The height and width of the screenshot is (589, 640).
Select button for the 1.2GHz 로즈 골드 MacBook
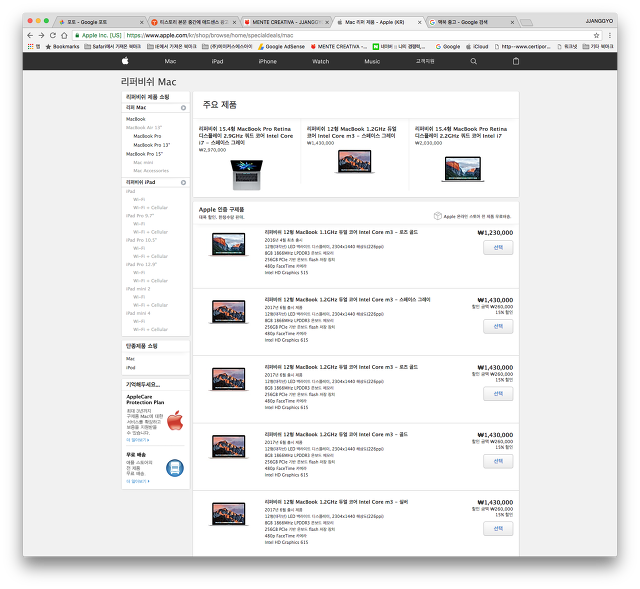(498, 394)
